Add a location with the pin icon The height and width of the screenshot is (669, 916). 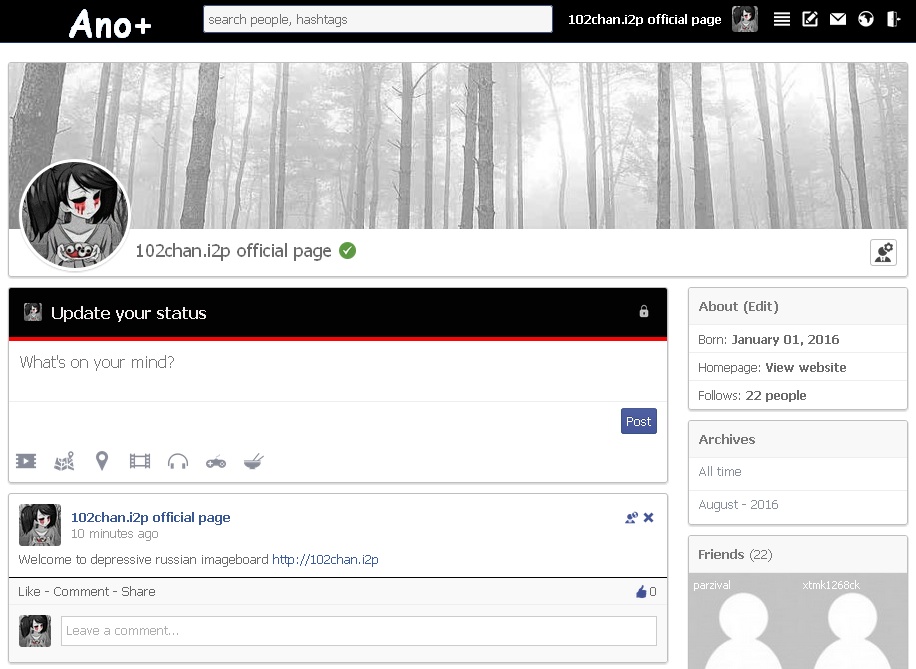coord(102,461)
